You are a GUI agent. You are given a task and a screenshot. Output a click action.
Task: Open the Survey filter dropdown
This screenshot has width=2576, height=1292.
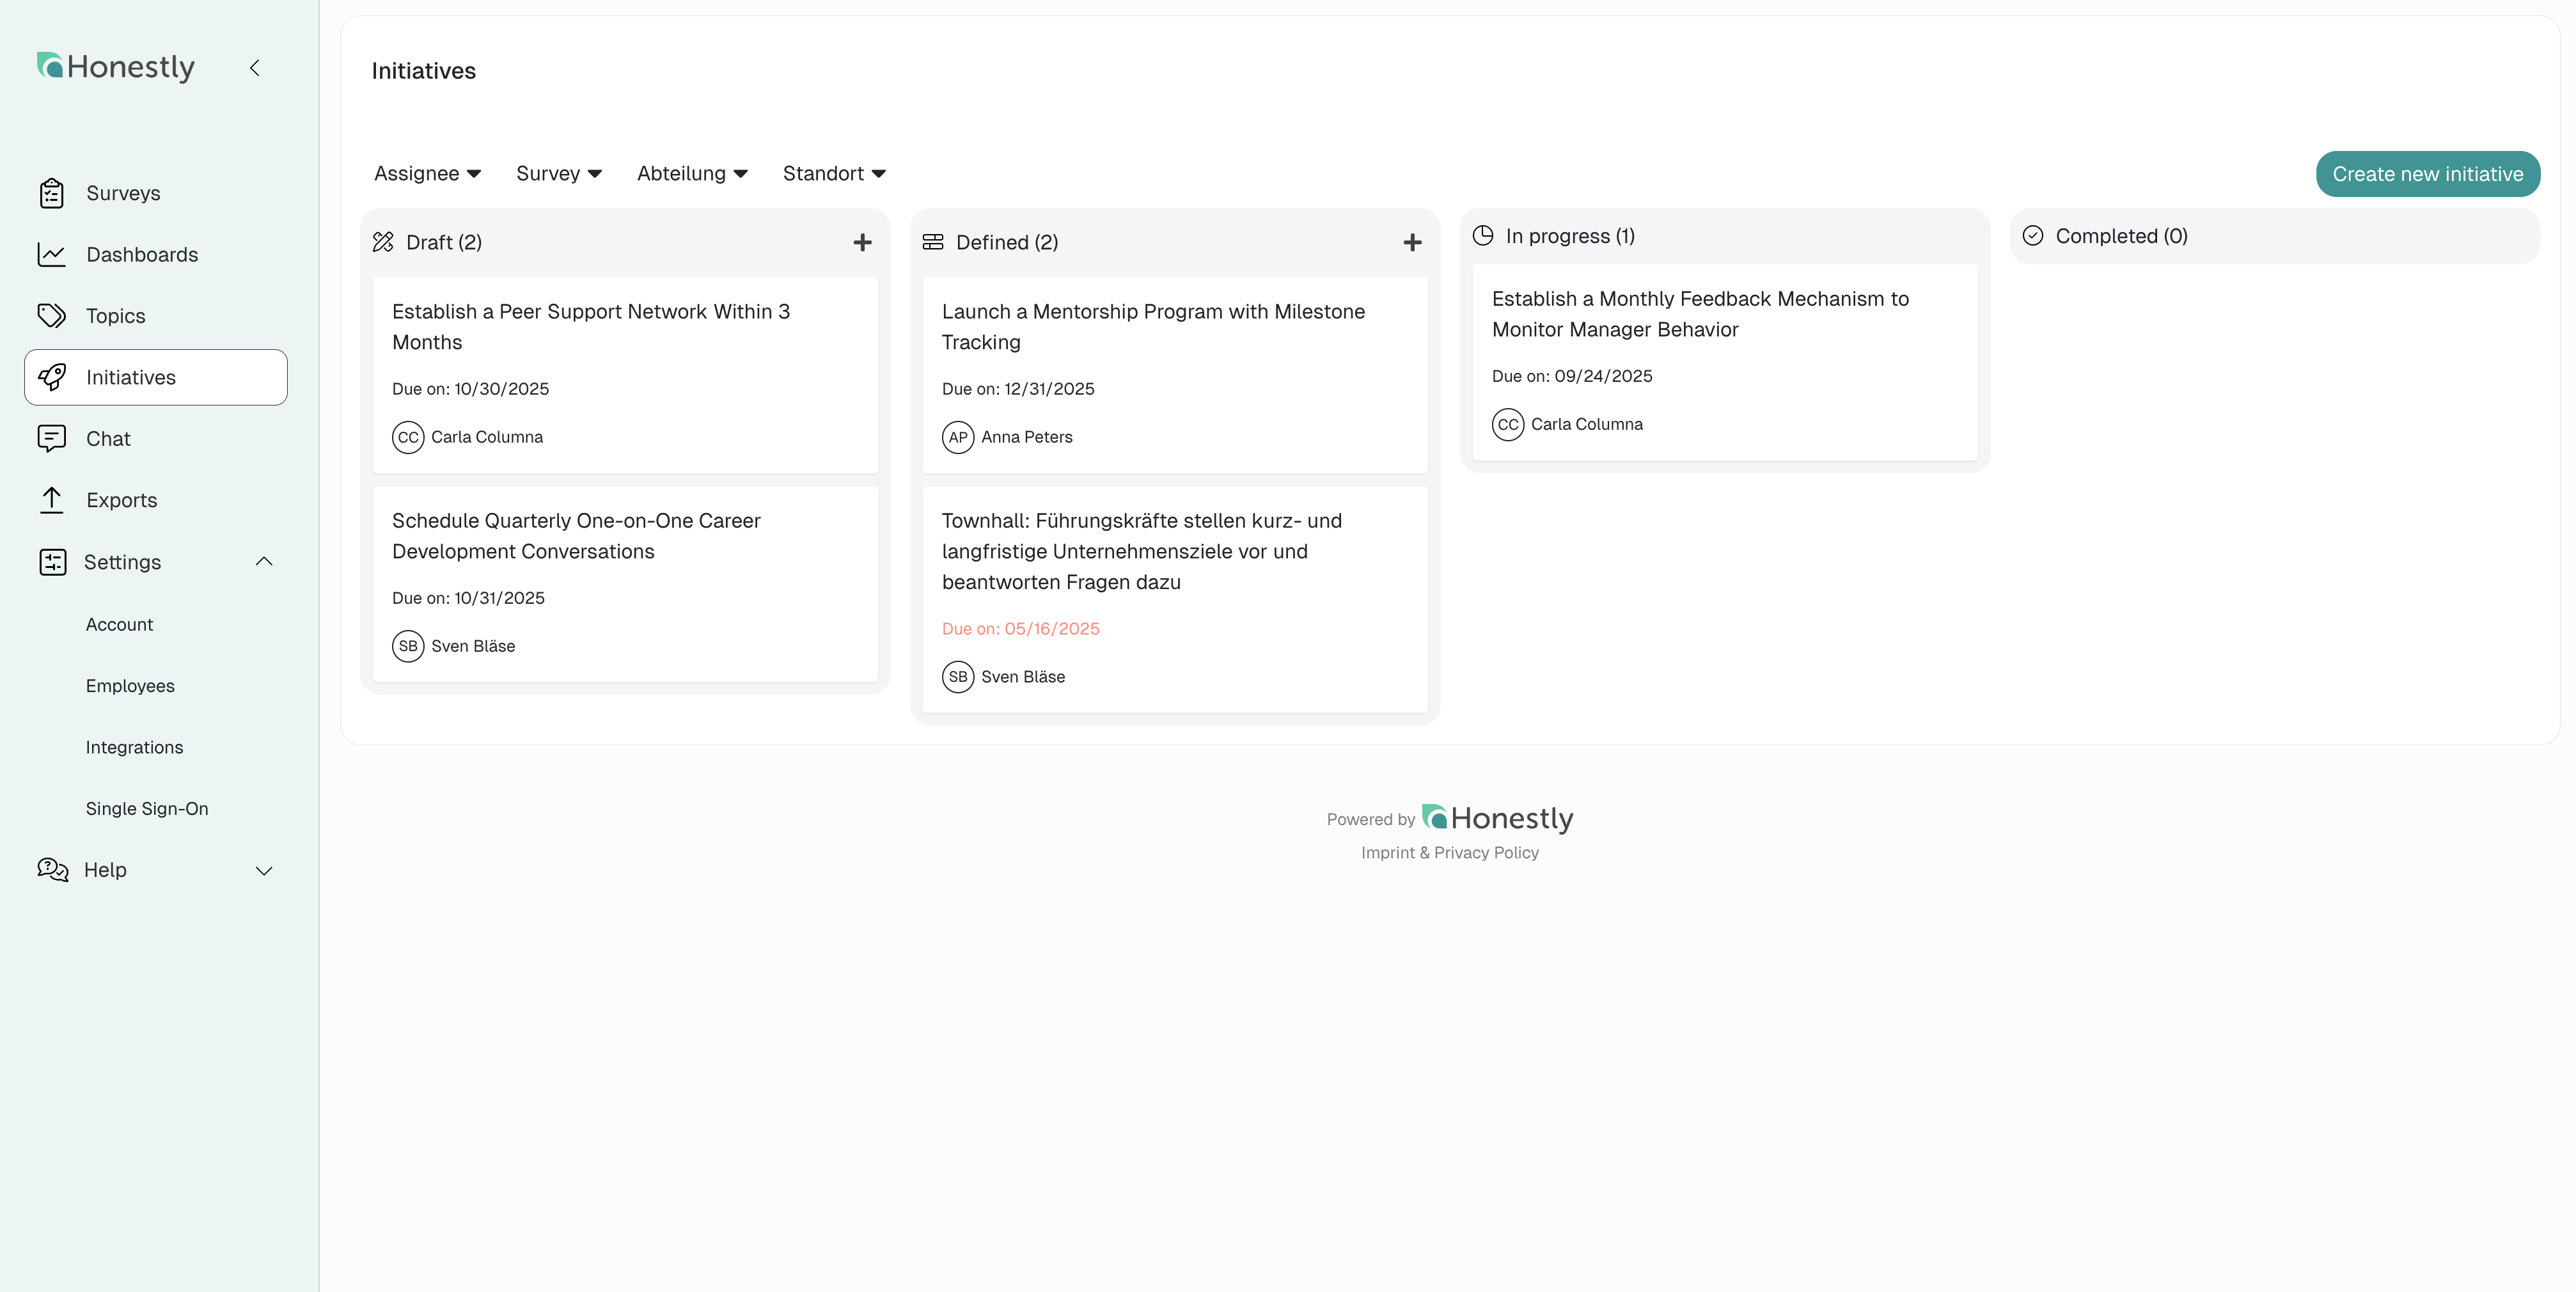(558, 173)
